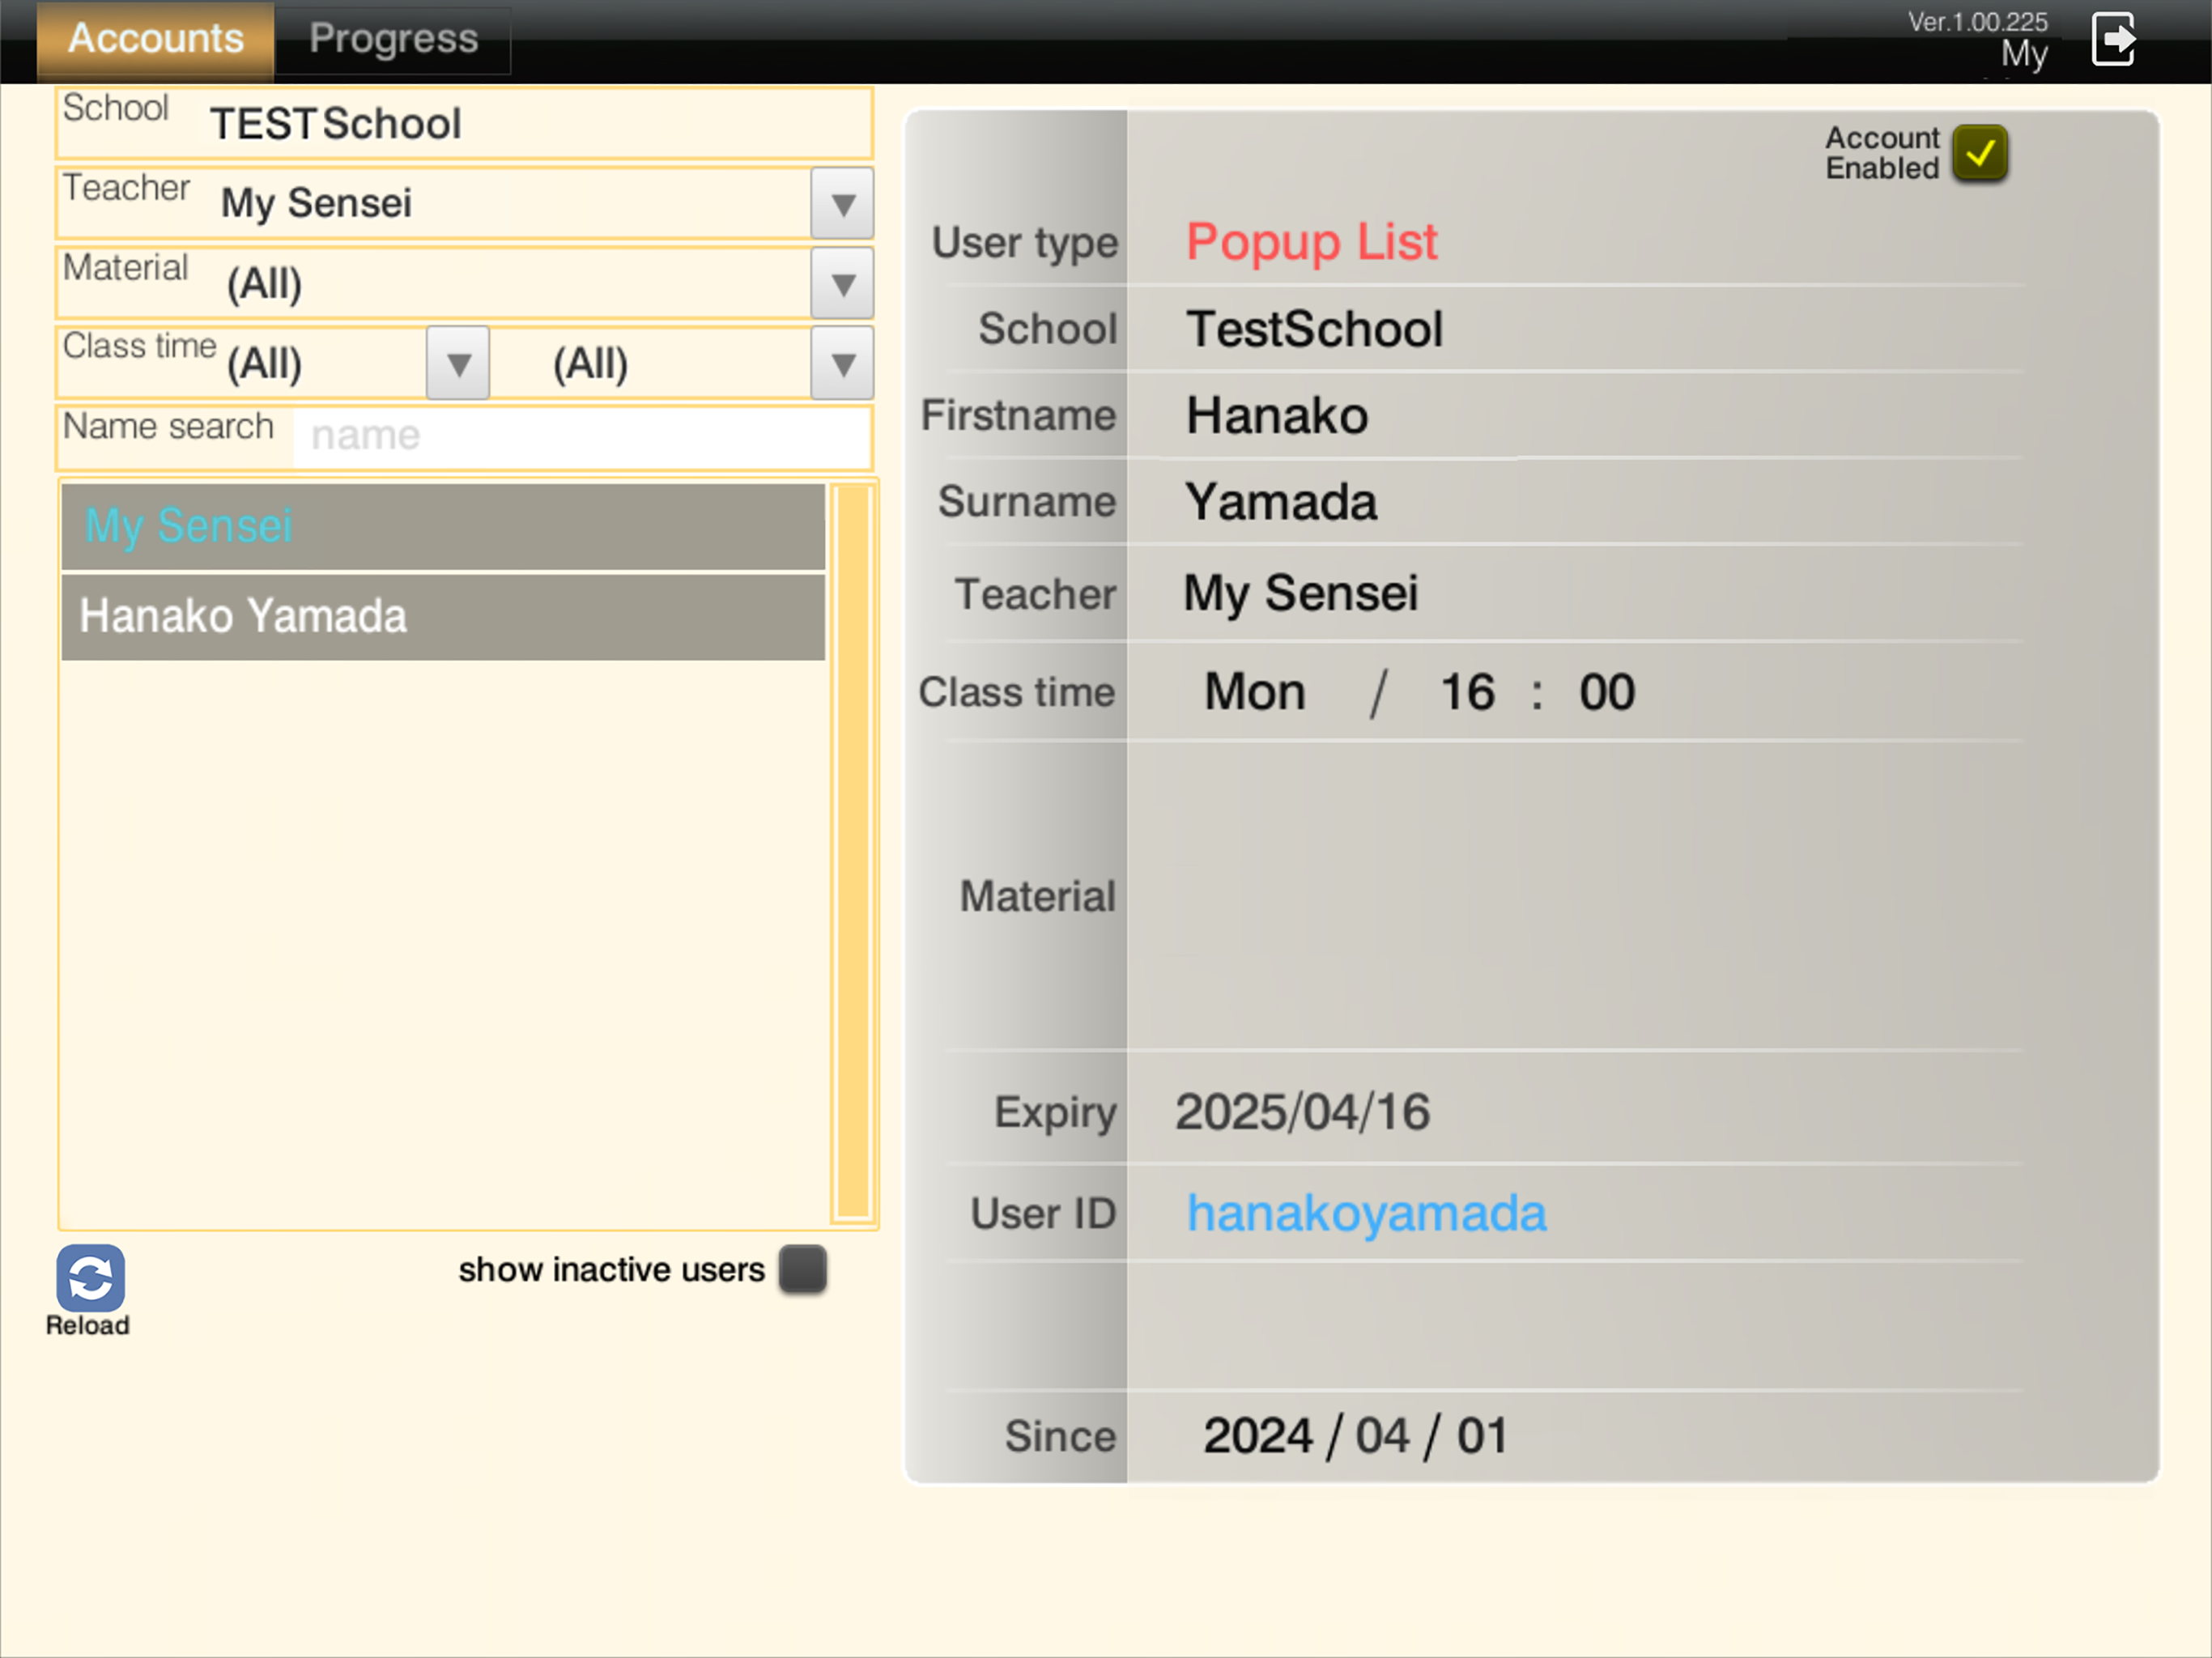Switch to the Accounts tab
Viewport: 2212px width, 1658px height.
tap(155, 39)
